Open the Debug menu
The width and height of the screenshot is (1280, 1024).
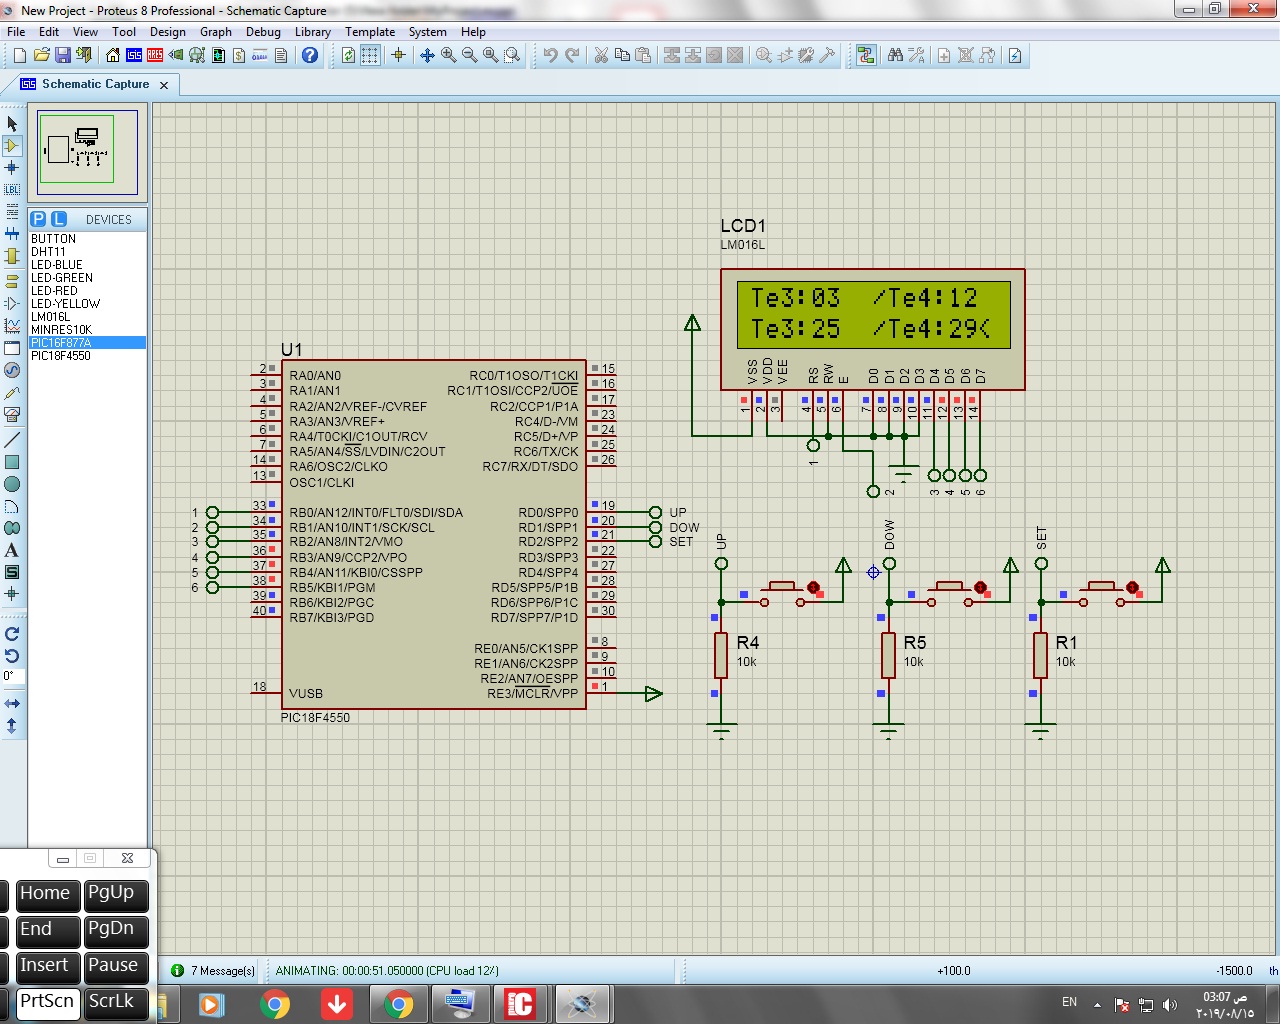pos(264,32)
